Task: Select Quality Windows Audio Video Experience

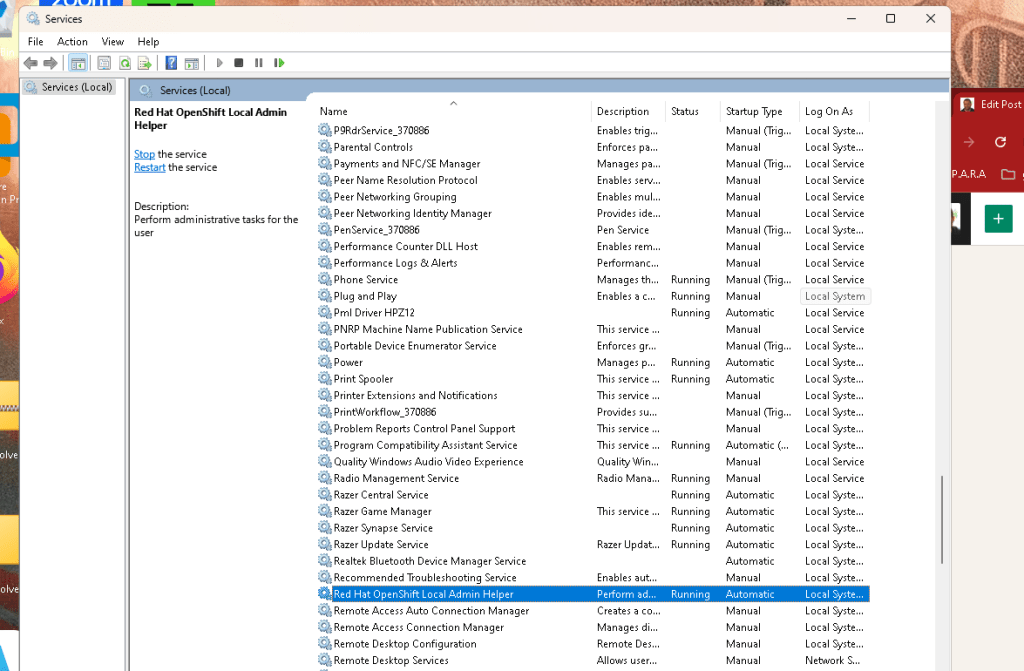Action: (x=593, y=461)
